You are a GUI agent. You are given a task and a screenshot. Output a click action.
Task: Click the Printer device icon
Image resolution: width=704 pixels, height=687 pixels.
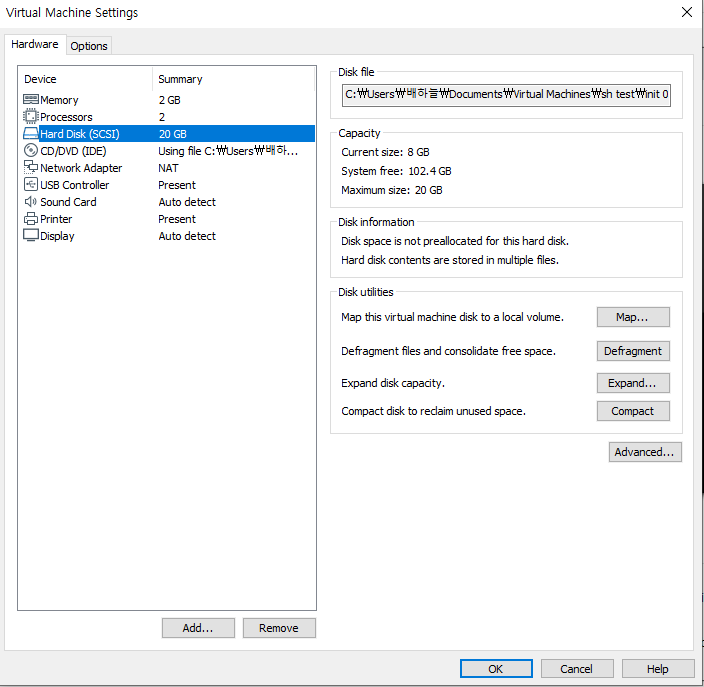point(31,219)
